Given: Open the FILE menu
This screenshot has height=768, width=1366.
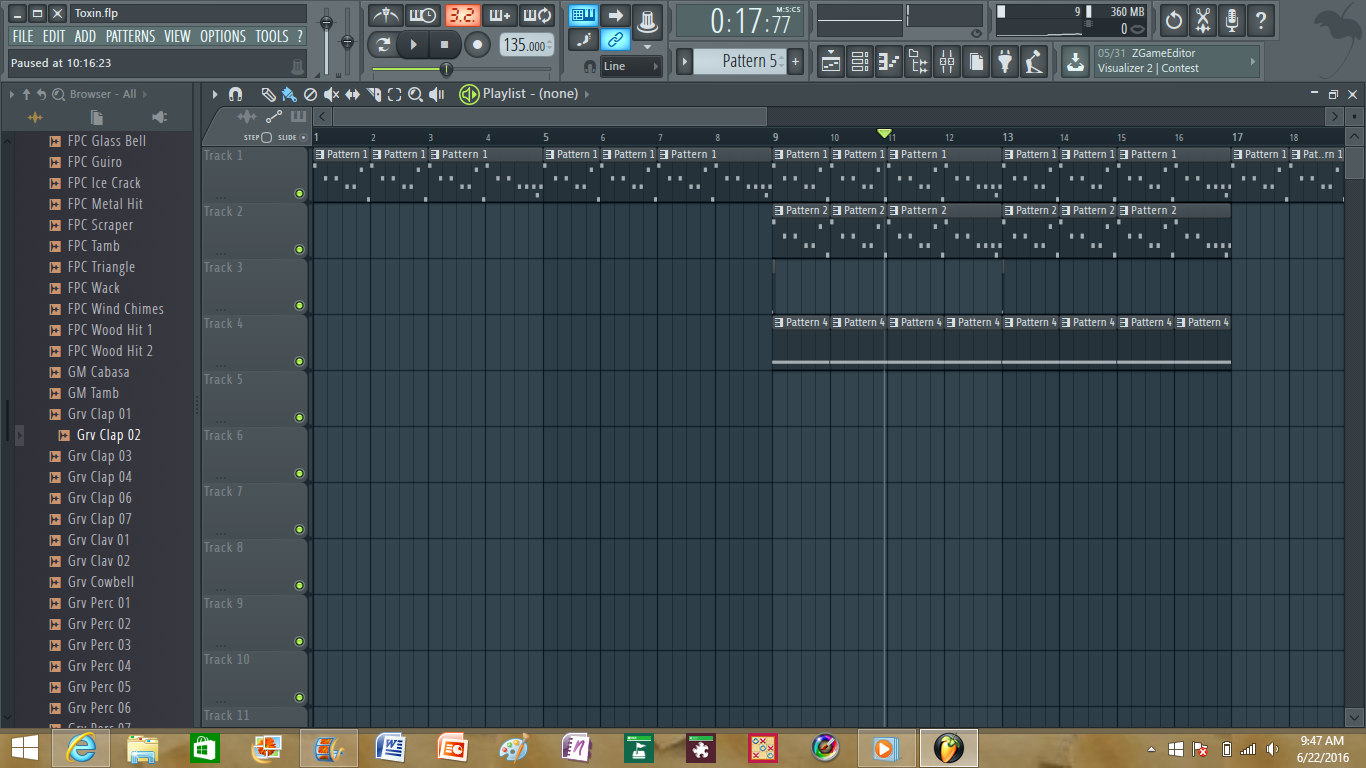Looking at the screenshot, I should [22, 36].
